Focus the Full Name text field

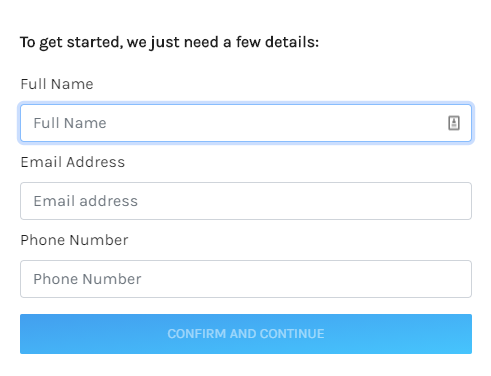pyautogui.click(x=246, y=123)
